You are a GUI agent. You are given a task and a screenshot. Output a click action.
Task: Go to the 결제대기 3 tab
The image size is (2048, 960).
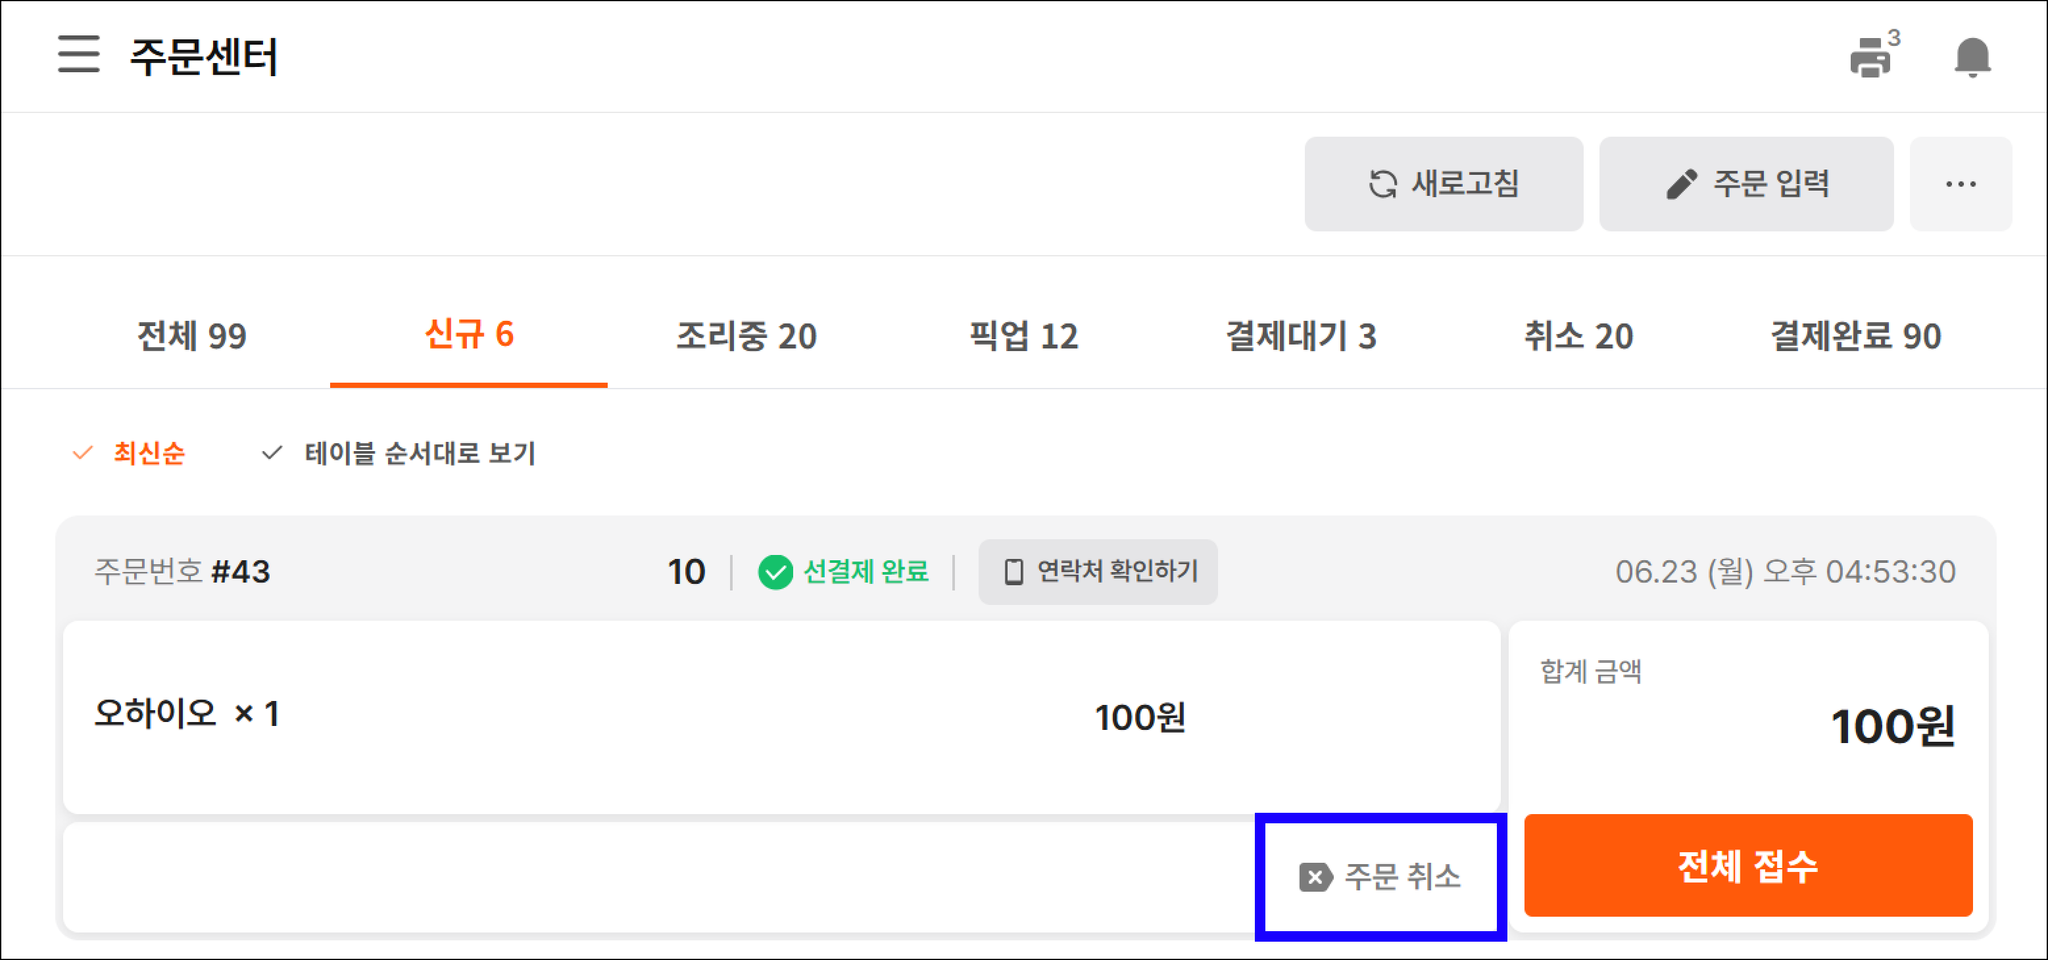[x=1301, y=336]
